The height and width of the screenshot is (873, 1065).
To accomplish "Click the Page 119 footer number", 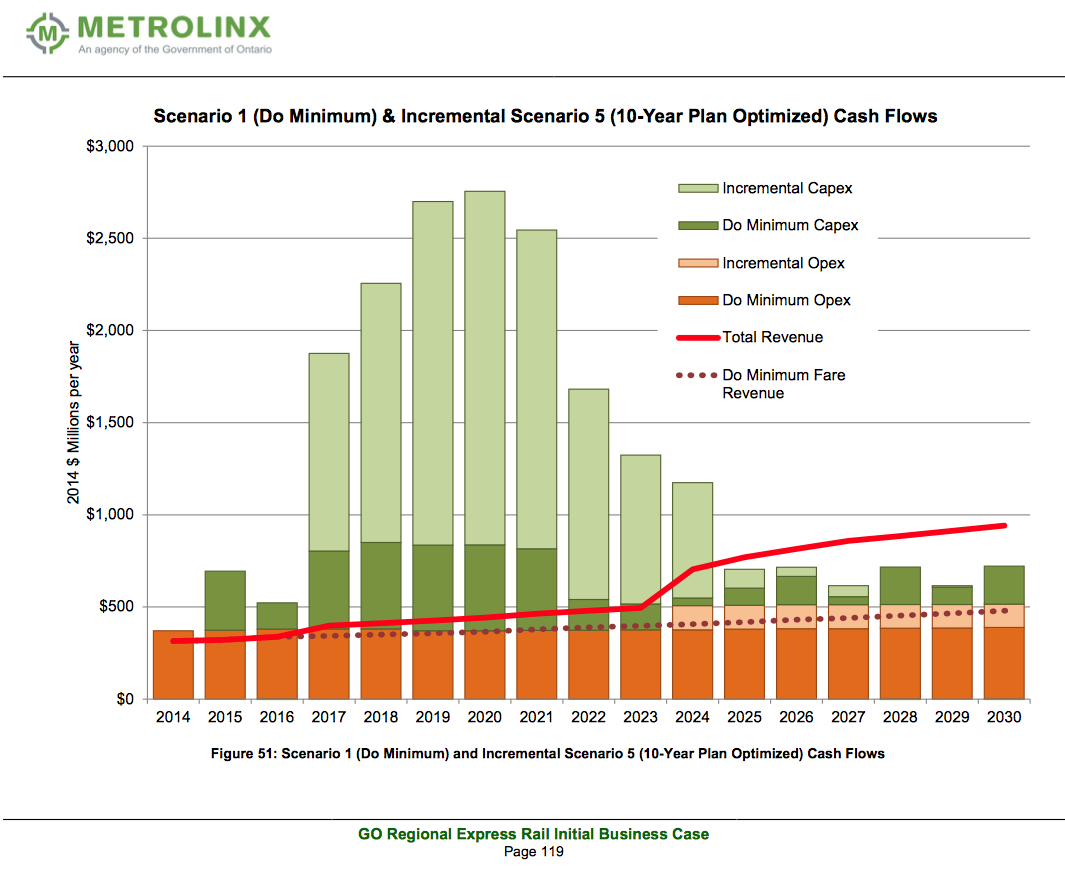I will (533, 852).
